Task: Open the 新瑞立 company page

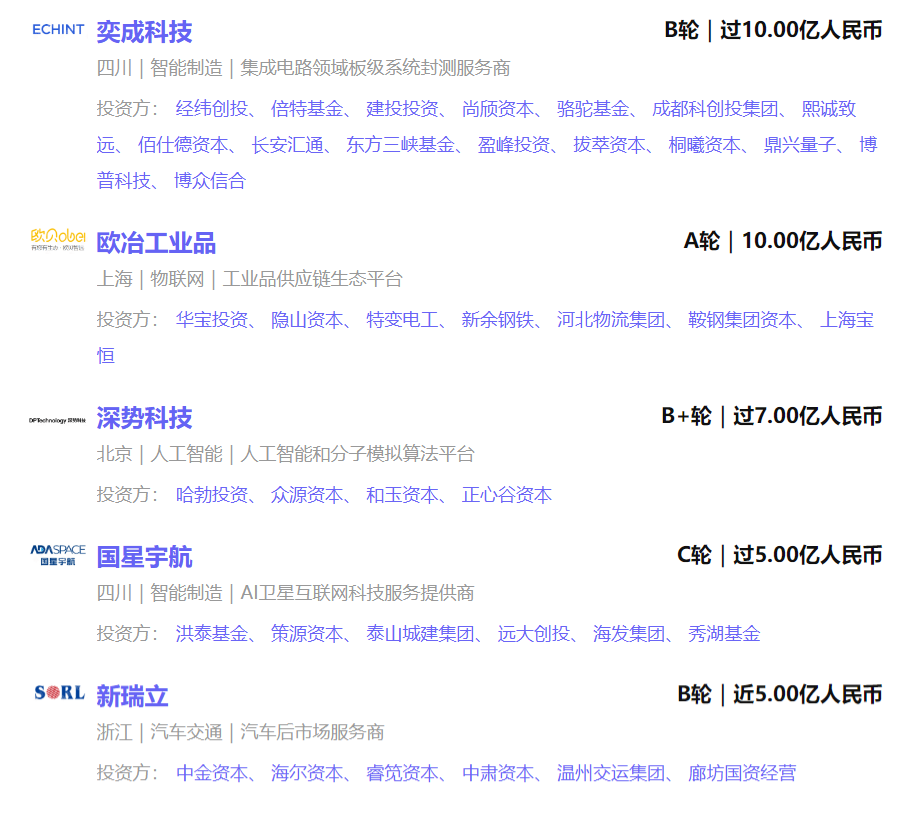Action: (132, 696)
